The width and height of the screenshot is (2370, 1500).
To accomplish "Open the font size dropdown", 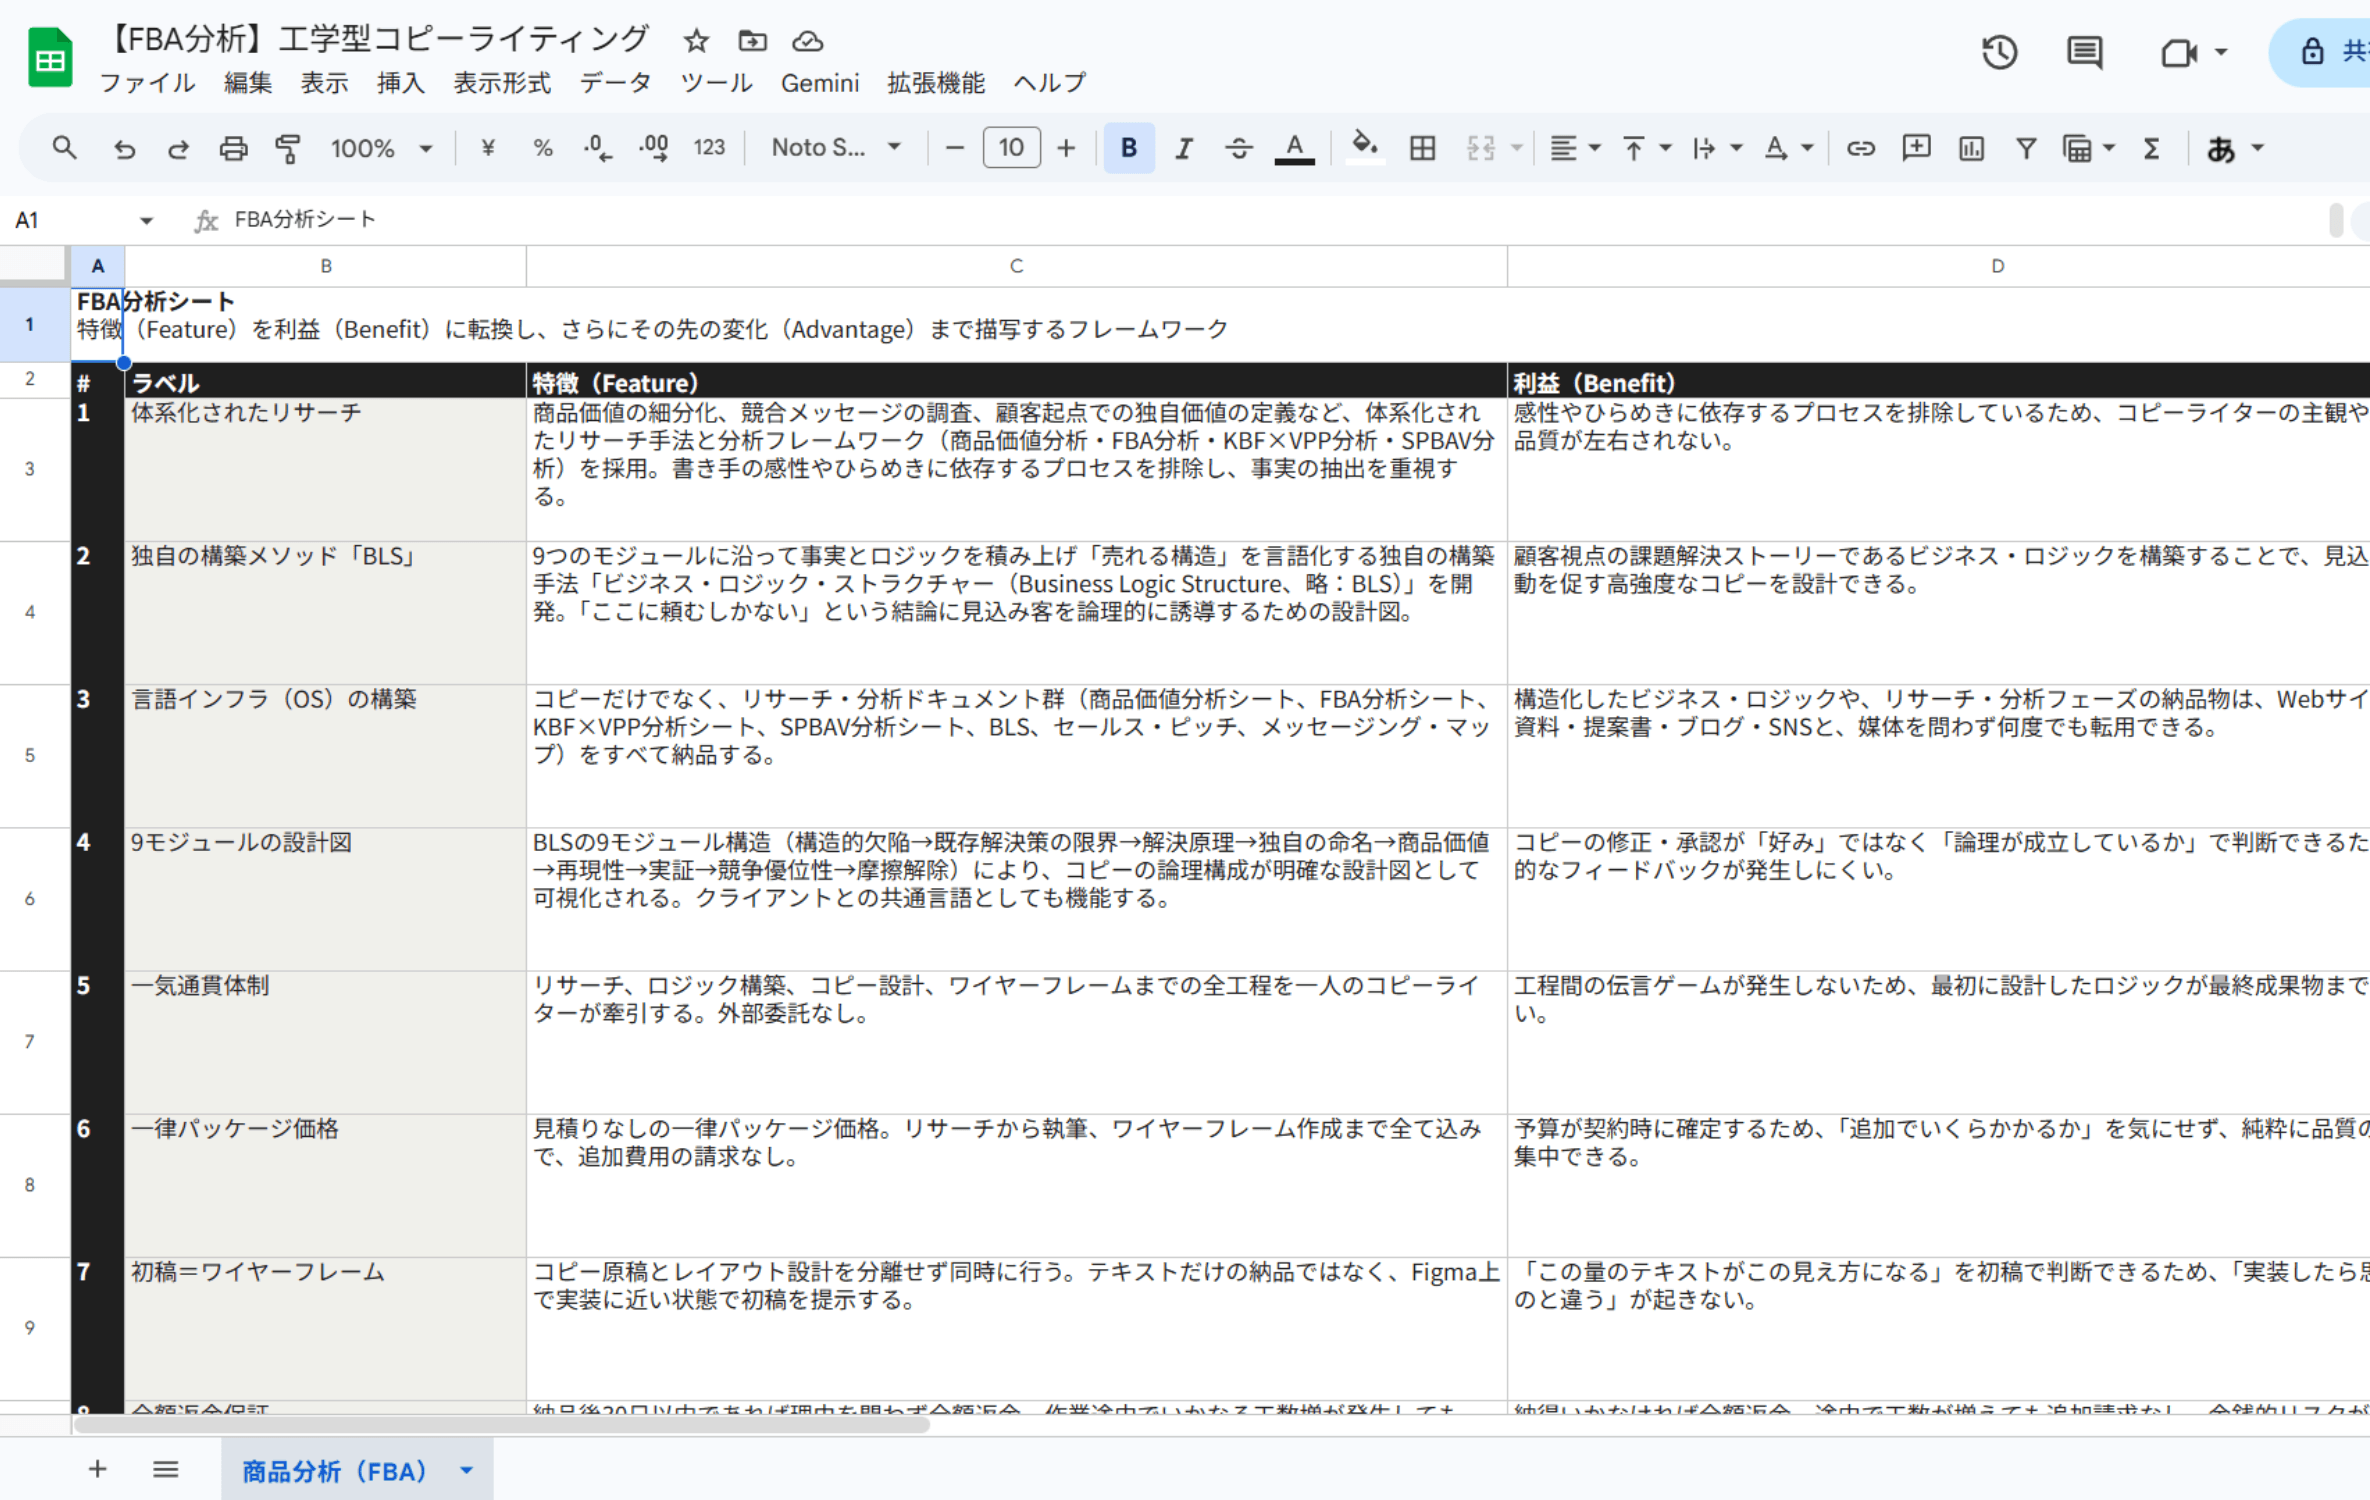I will pos(1011,148).
